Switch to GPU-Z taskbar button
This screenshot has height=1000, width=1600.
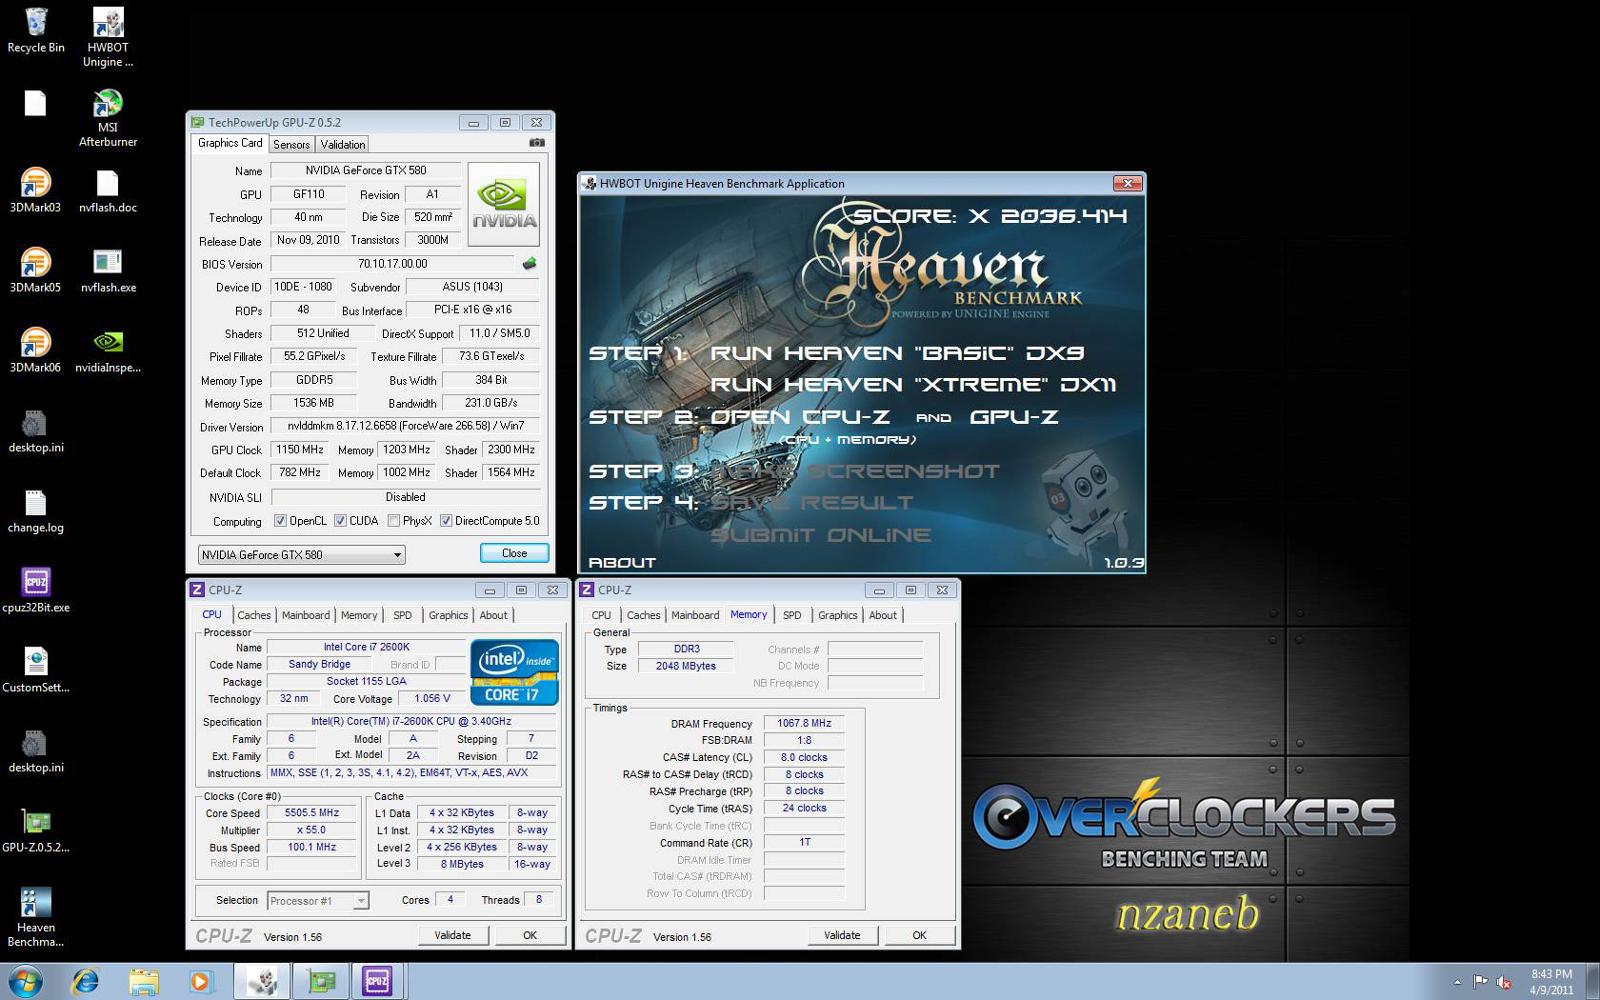point(321,981)
